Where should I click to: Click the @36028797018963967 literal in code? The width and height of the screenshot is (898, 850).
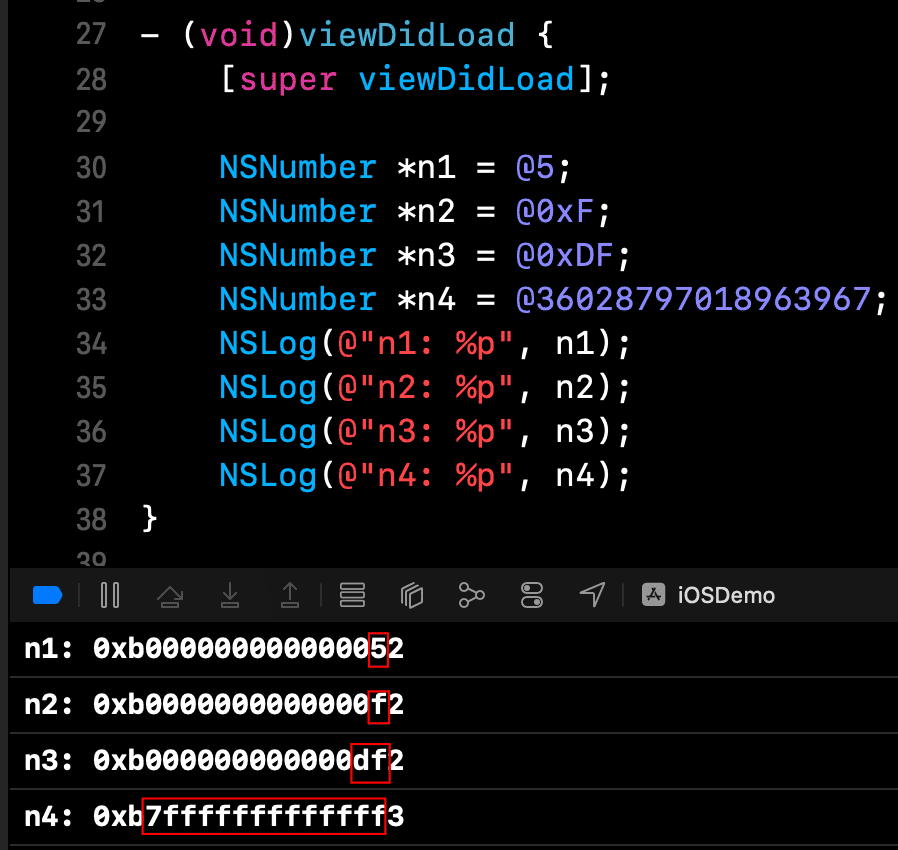point(700,300)
